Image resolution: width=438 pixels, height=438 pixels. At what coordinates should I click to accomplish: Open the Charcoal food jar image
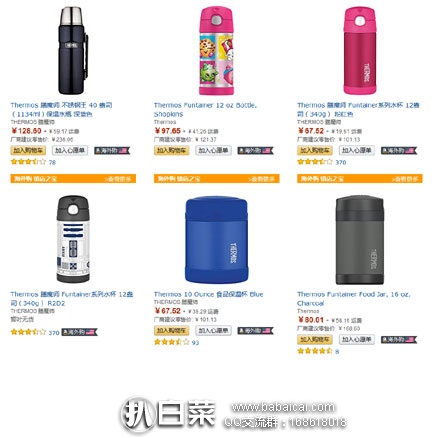point(360,240)
